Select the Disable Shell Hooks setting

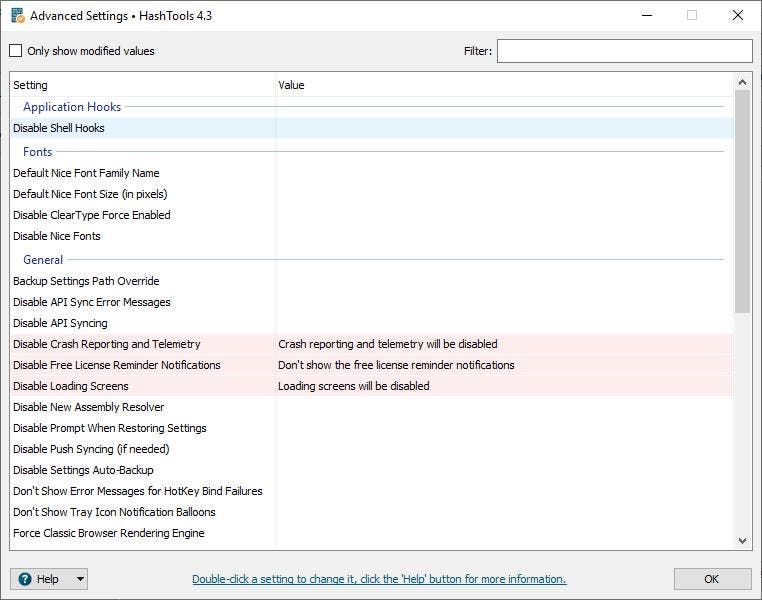pos(372,128)
